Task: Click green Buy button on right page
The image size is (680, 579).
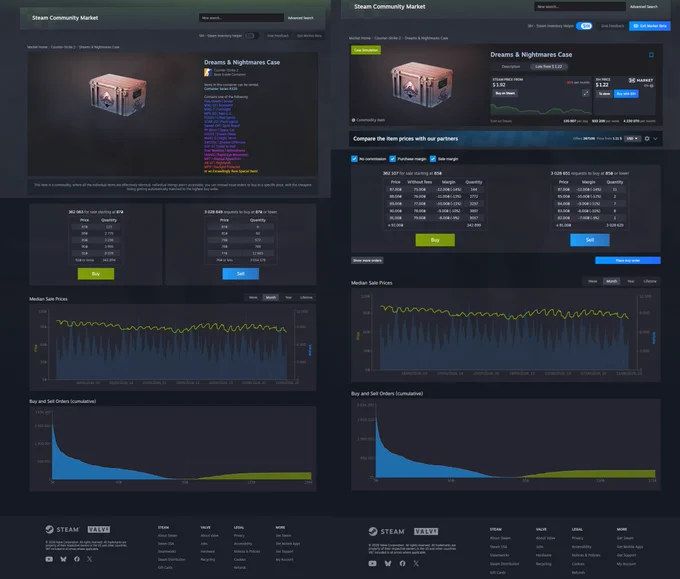Action: click(x=435, y=240)
